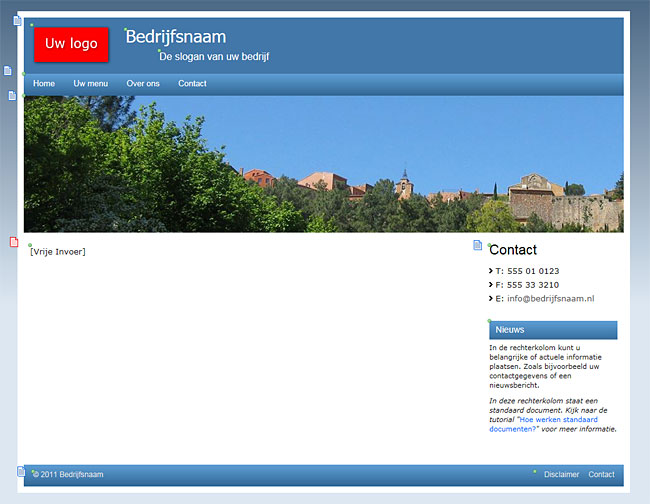Open the Uw menu navigation item
Screen dimensions: 650x504
[x=90, y=83]
